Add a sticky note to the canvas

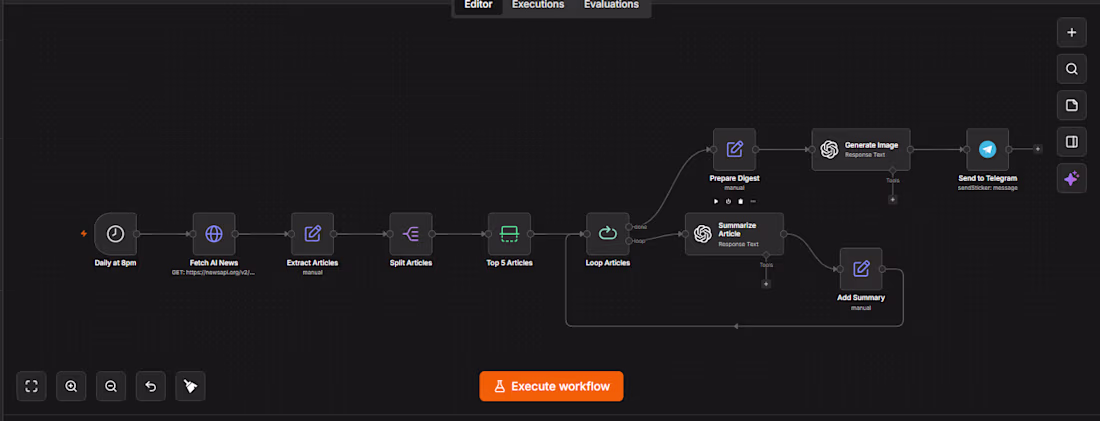coord(1071,105)
